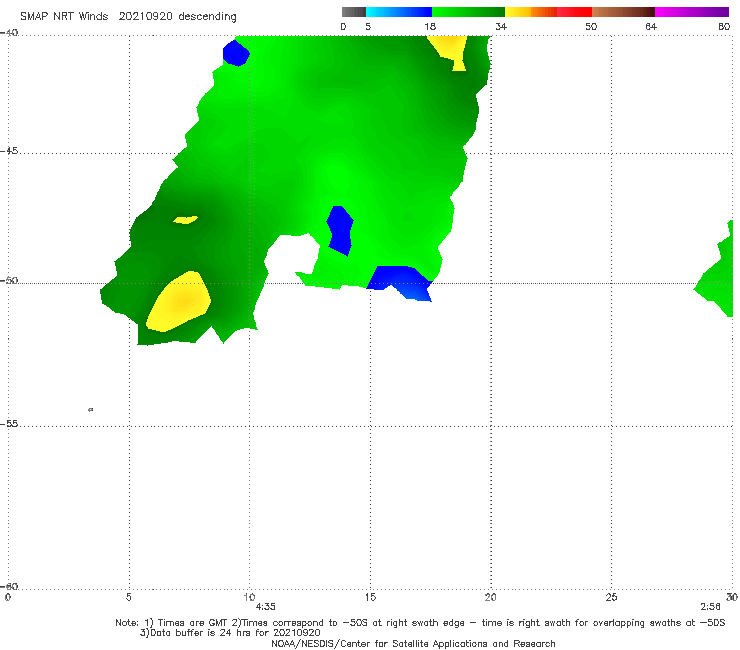Click the latitude axis label '-60'
The width and height of the screenshot is (740, 650).
tap(9, 586)
